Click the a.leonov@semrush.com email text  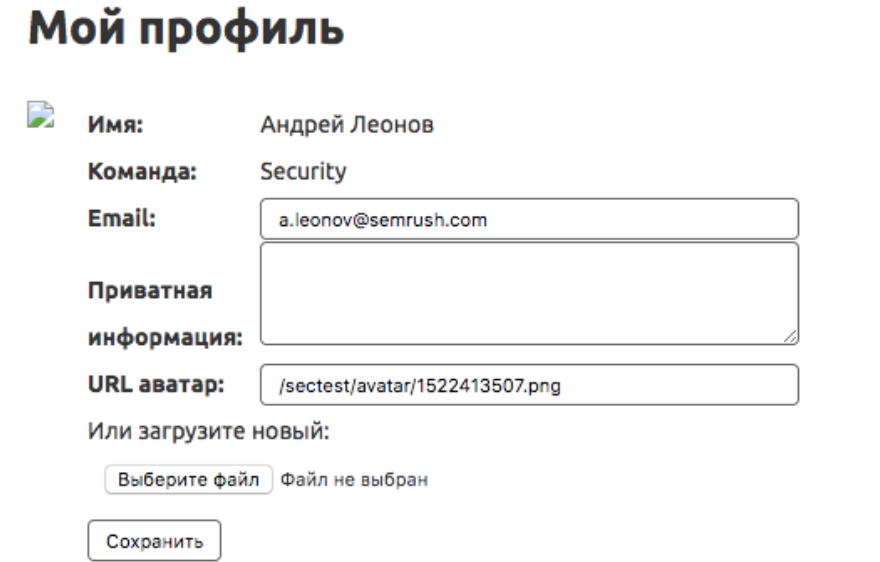click(x=382, y=220)
